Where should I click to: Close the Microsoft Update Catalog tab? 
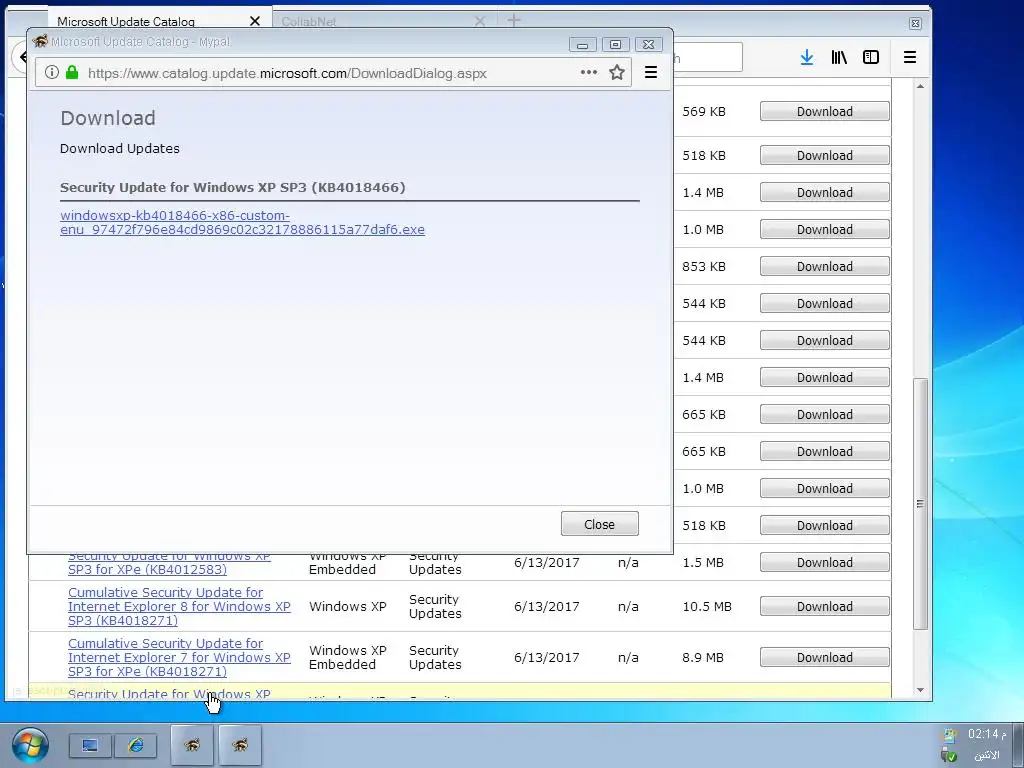click(x=255, y=21)
